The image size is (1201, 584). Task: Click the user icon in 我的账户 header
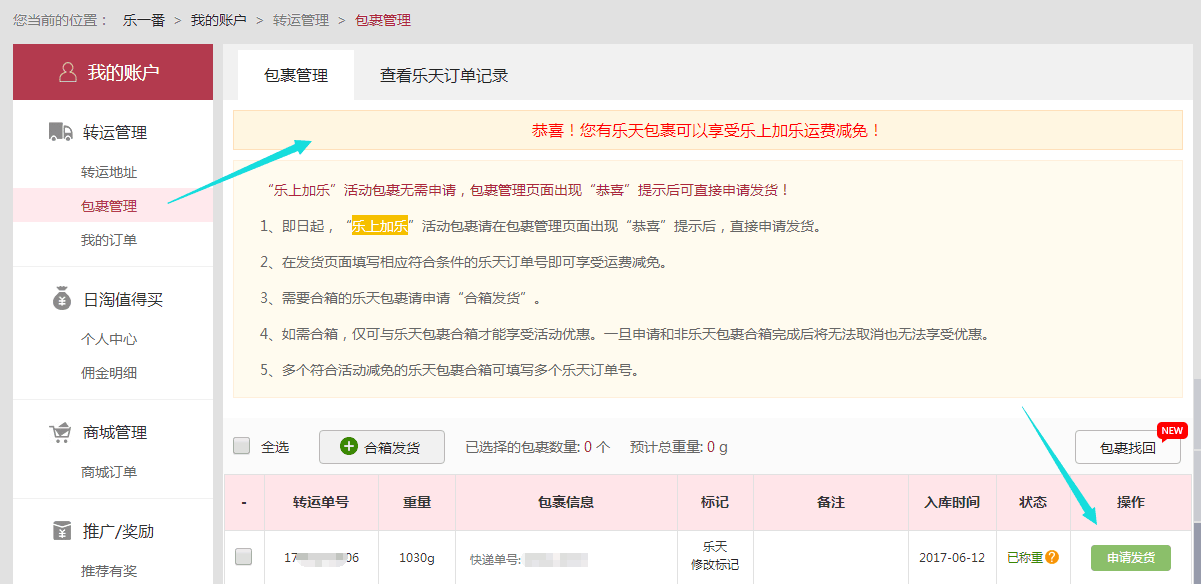[68, 72]
